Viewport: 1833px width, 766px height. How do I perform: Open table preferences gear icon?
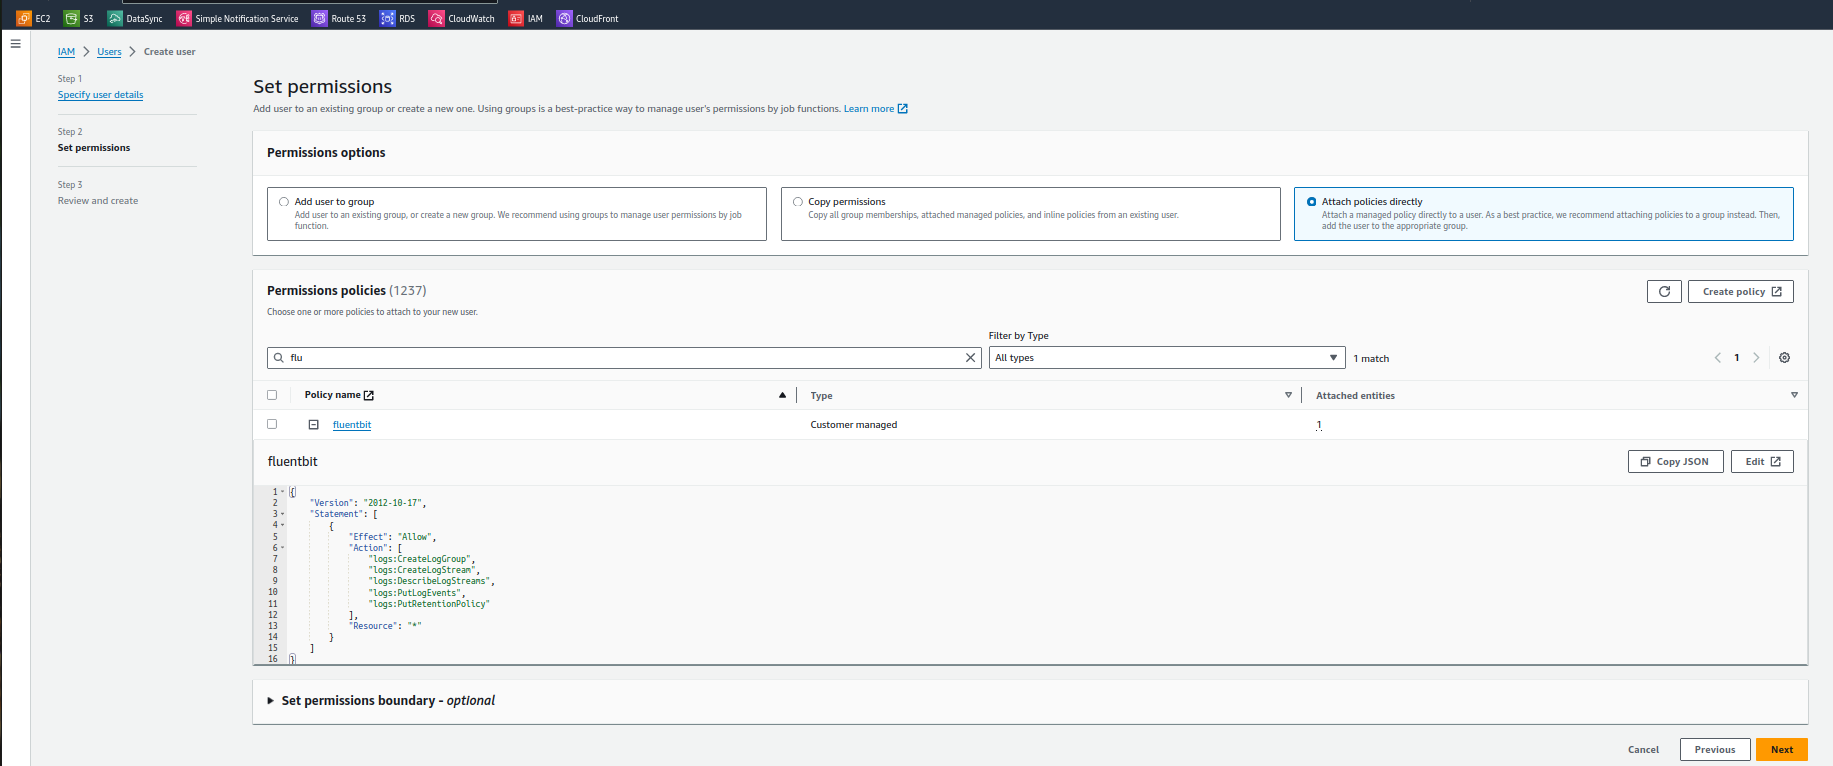coord(1784,357)
